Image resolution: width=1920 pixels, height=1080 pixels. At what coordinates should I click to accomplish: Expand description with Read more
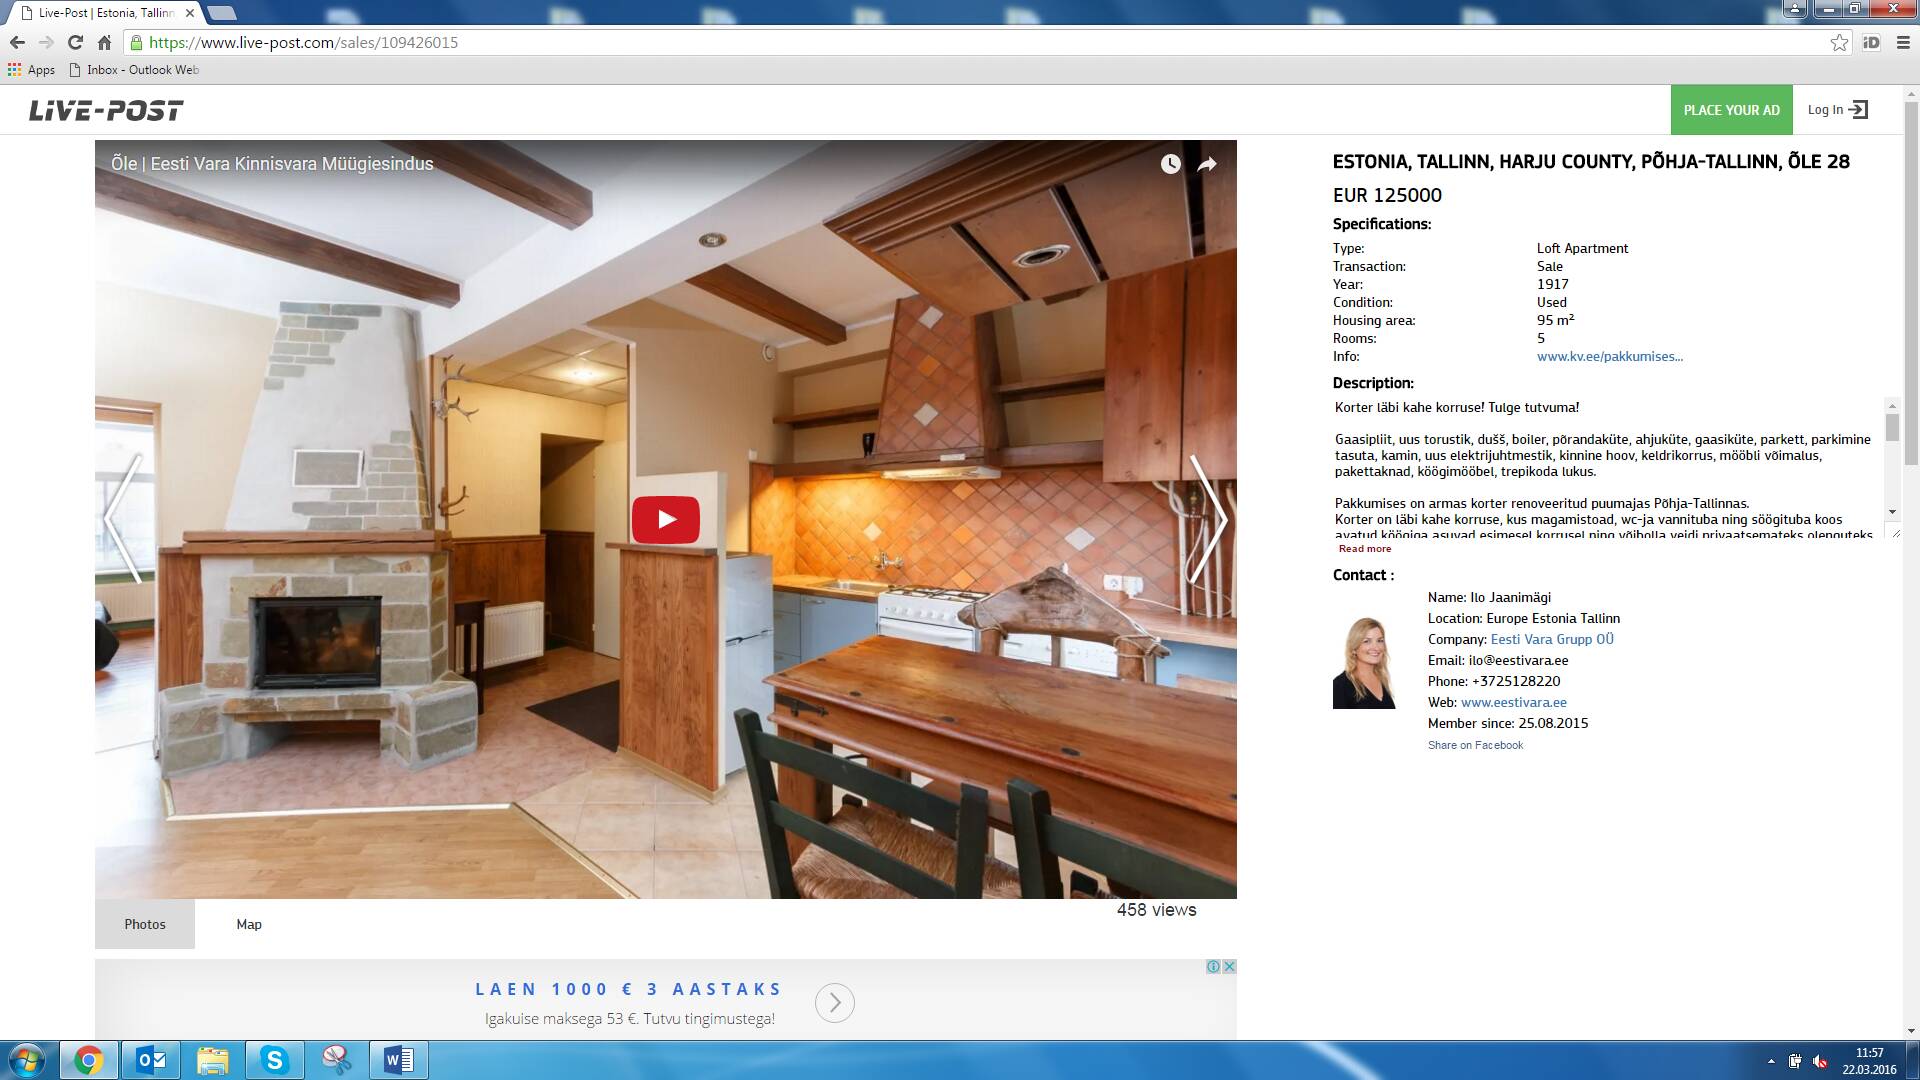1364,549
